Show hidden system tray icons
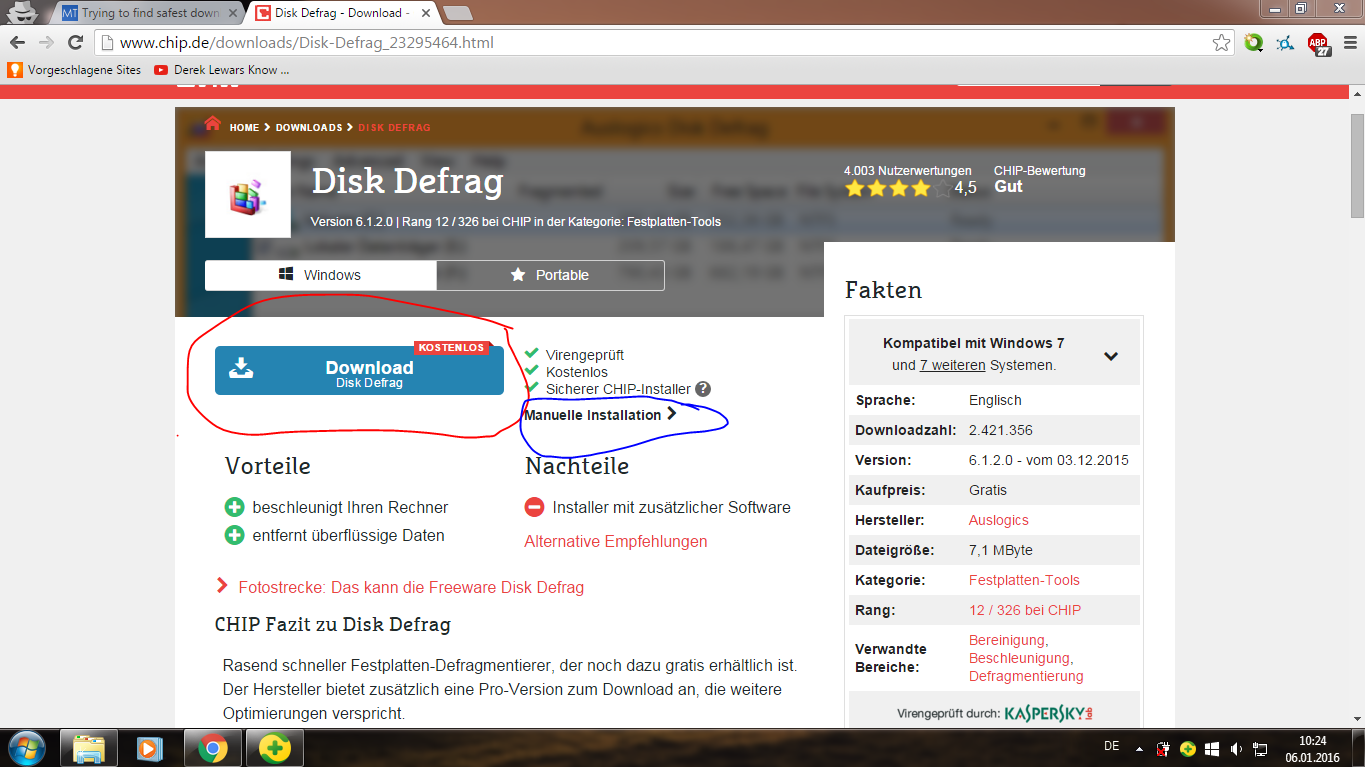Screen dimensions: 1365x767 [1139, 748]
